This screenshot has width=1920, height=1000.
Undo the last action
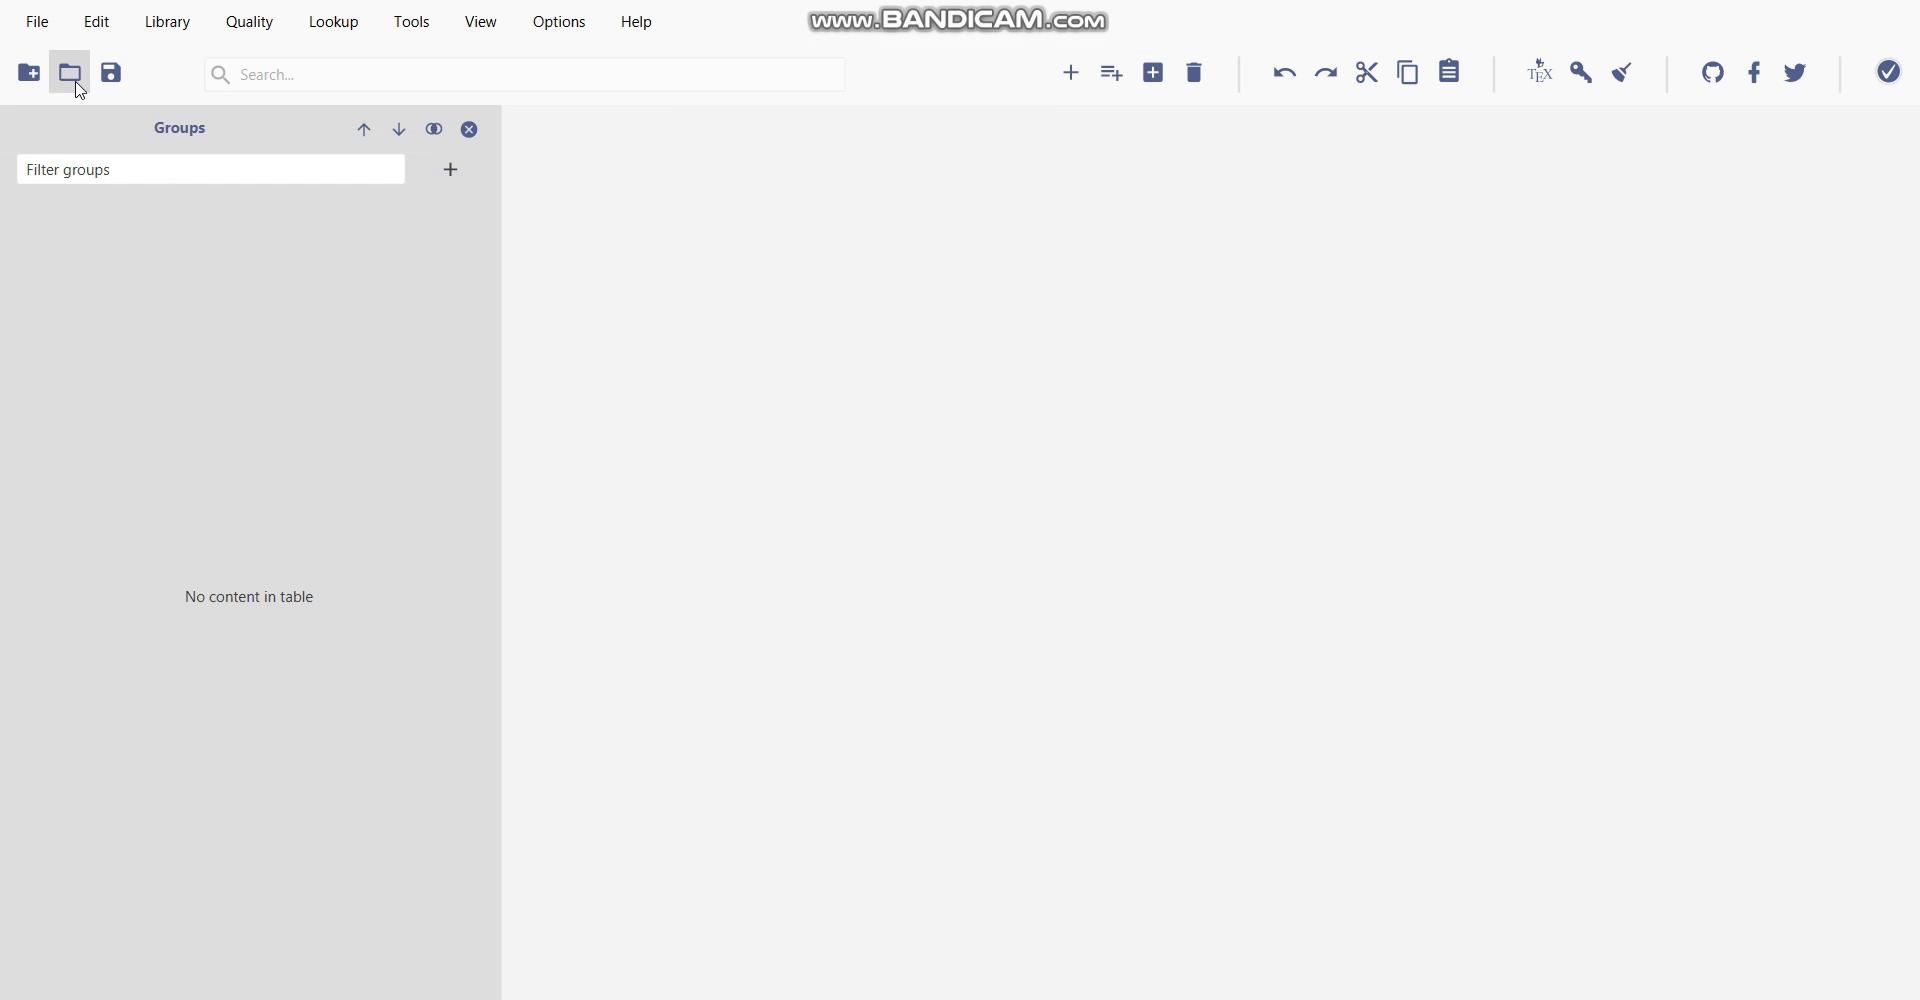pos(1285,73)
